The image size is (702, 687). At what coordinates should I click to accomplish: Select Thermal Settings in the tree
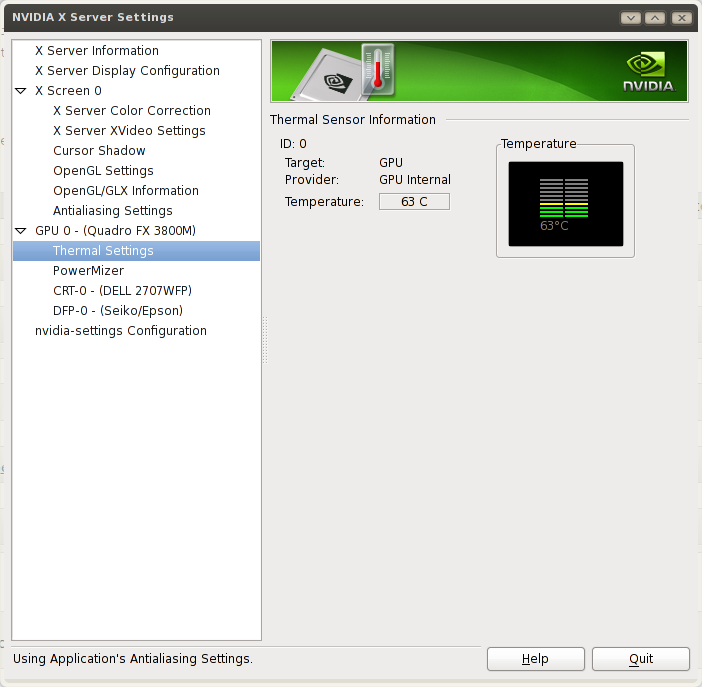[137, 251]
